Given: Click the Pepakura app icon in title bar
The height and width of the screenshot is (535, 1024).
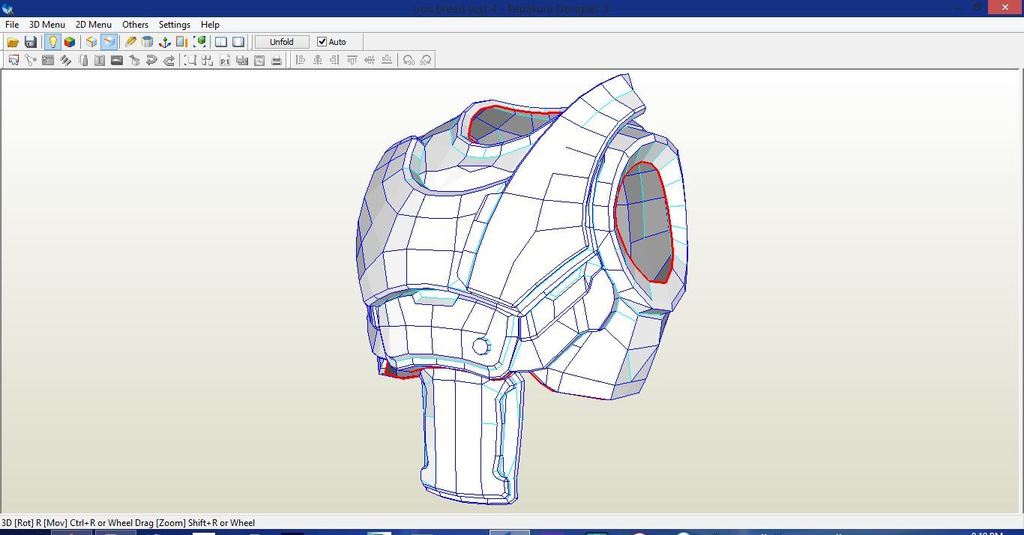Looking at the screenshot, I should coord(9,8).
